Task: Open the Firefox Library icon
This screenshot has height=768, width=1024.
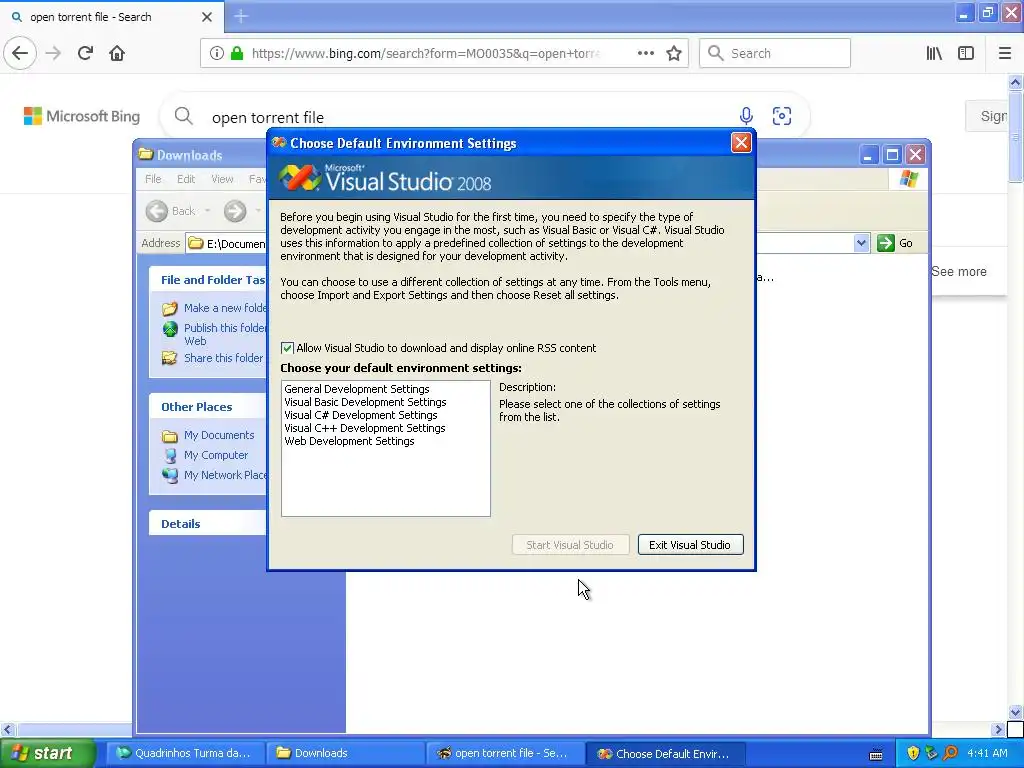Action: click(x=934, y=54)
